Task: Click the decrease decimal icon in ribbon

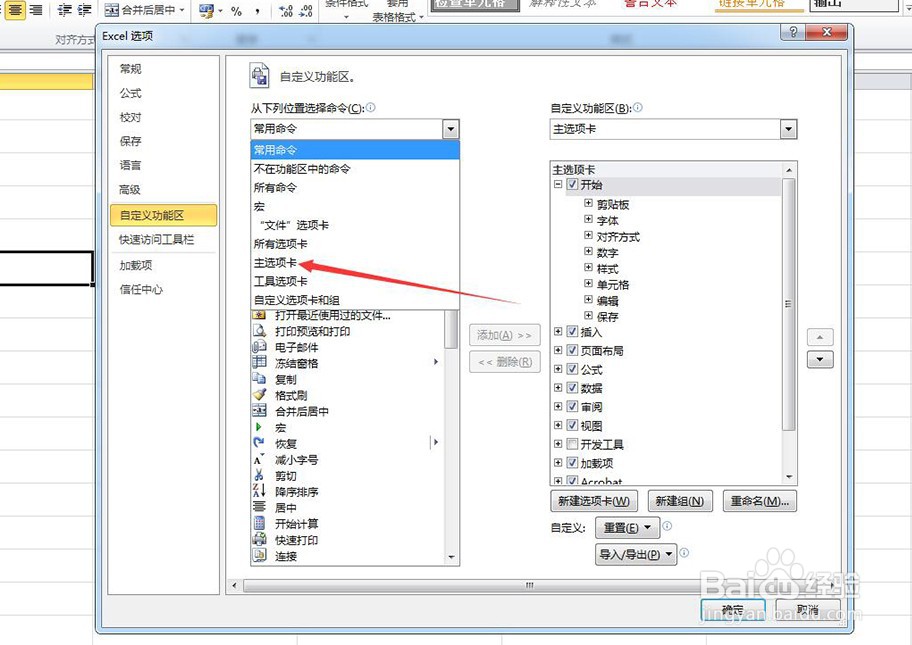Action: click(306, 10)
